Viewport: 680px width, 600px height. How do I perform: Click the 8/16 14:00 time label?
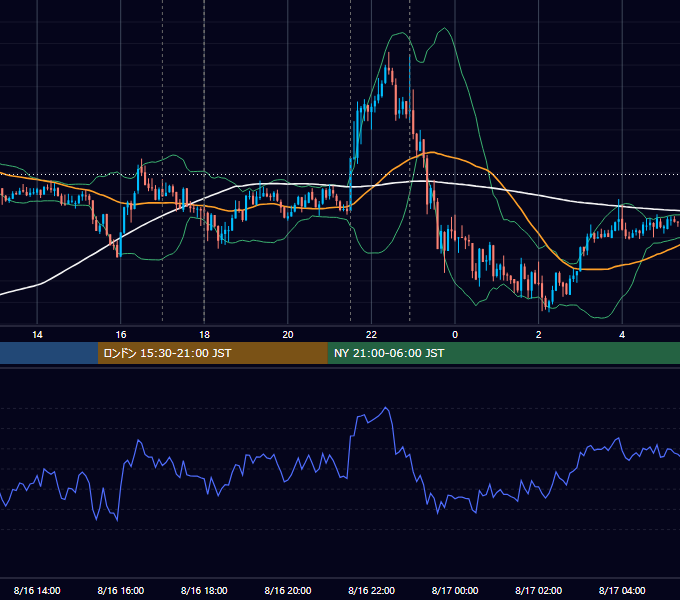click(37, 590)
